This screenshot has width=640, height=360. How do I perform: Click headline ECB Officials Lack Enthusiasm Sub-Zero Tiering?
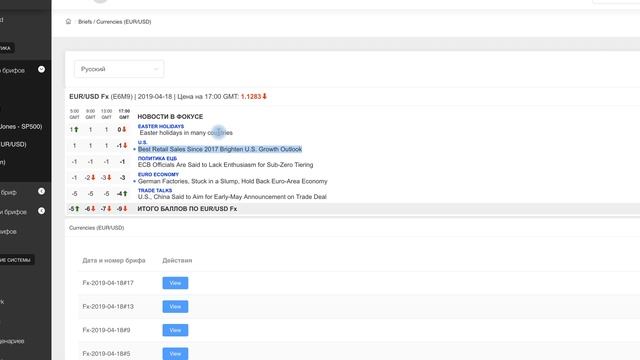tap(226, 165)
